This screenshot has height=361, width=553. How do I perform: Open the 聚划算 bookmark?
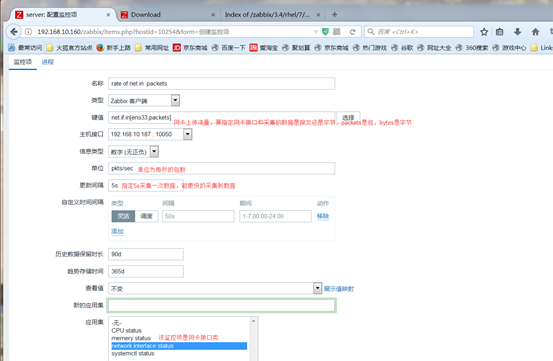coord(296,47)
